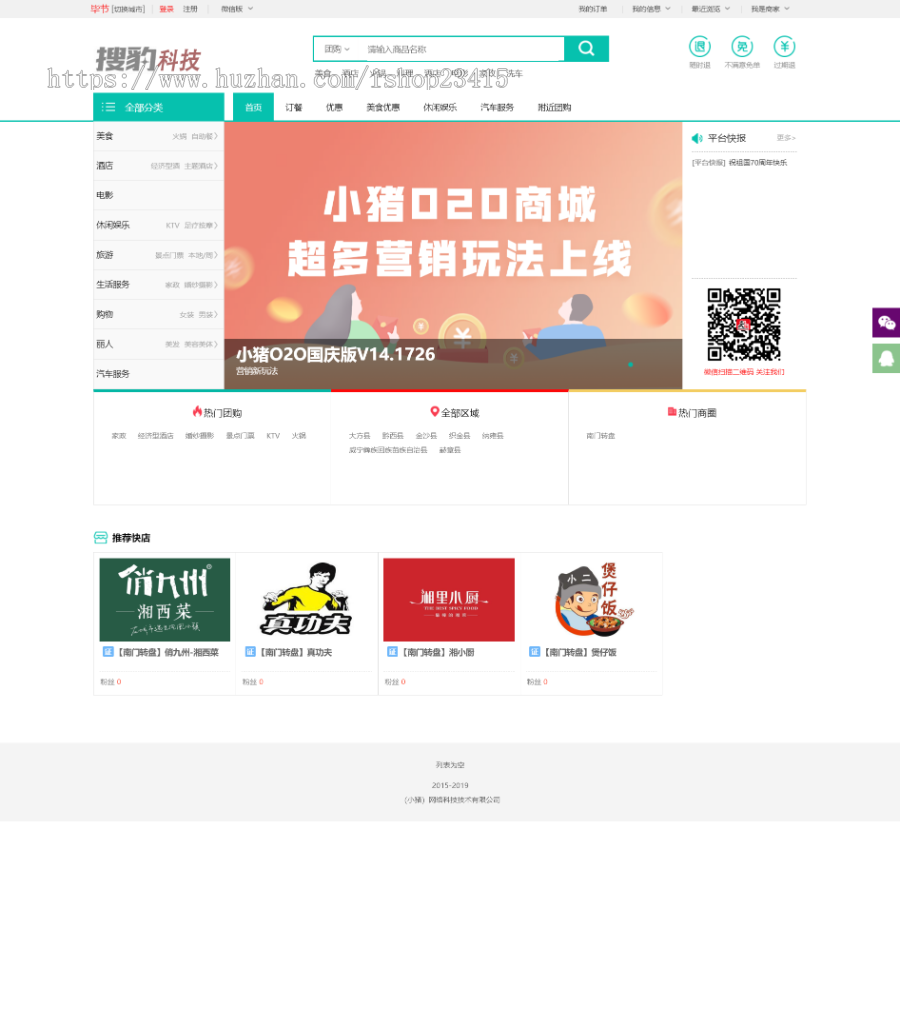
Task: Switch to the 订餐 tab
Action: coord(293,107)
